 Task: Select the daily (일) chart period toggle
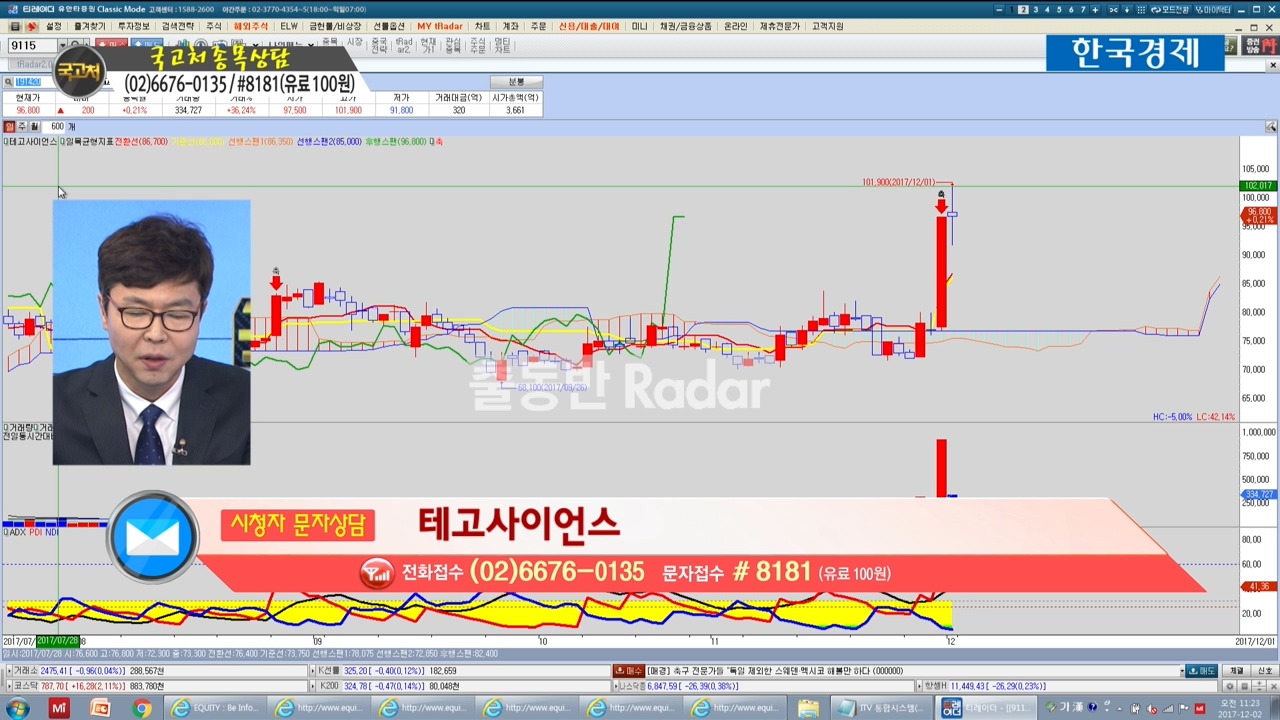[x=9, y=127]
